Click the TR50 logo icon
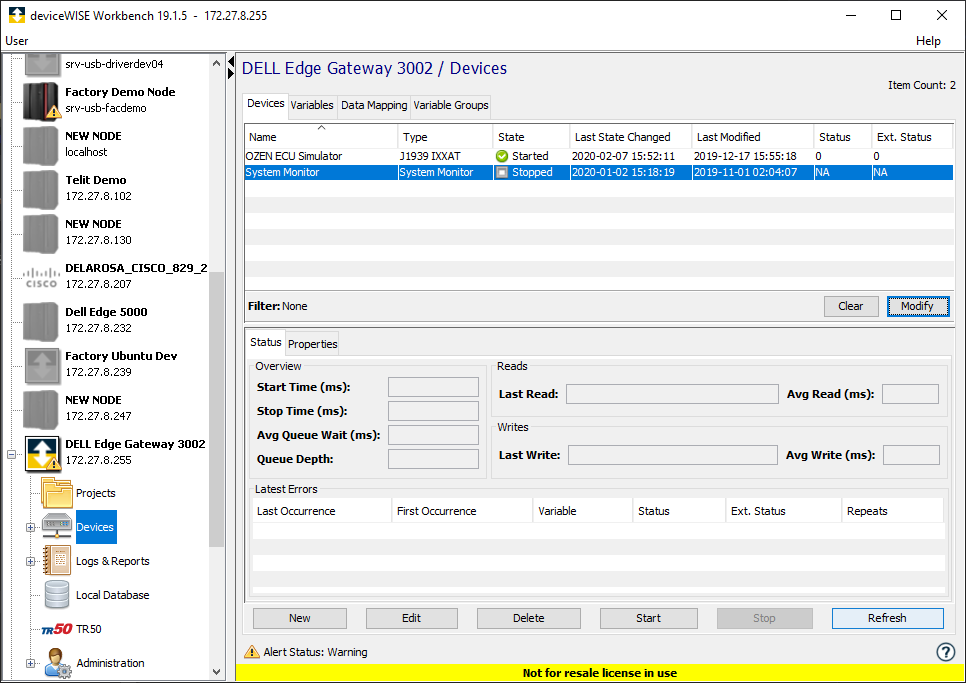Viewport: 966px width, 683px height. 57,629
